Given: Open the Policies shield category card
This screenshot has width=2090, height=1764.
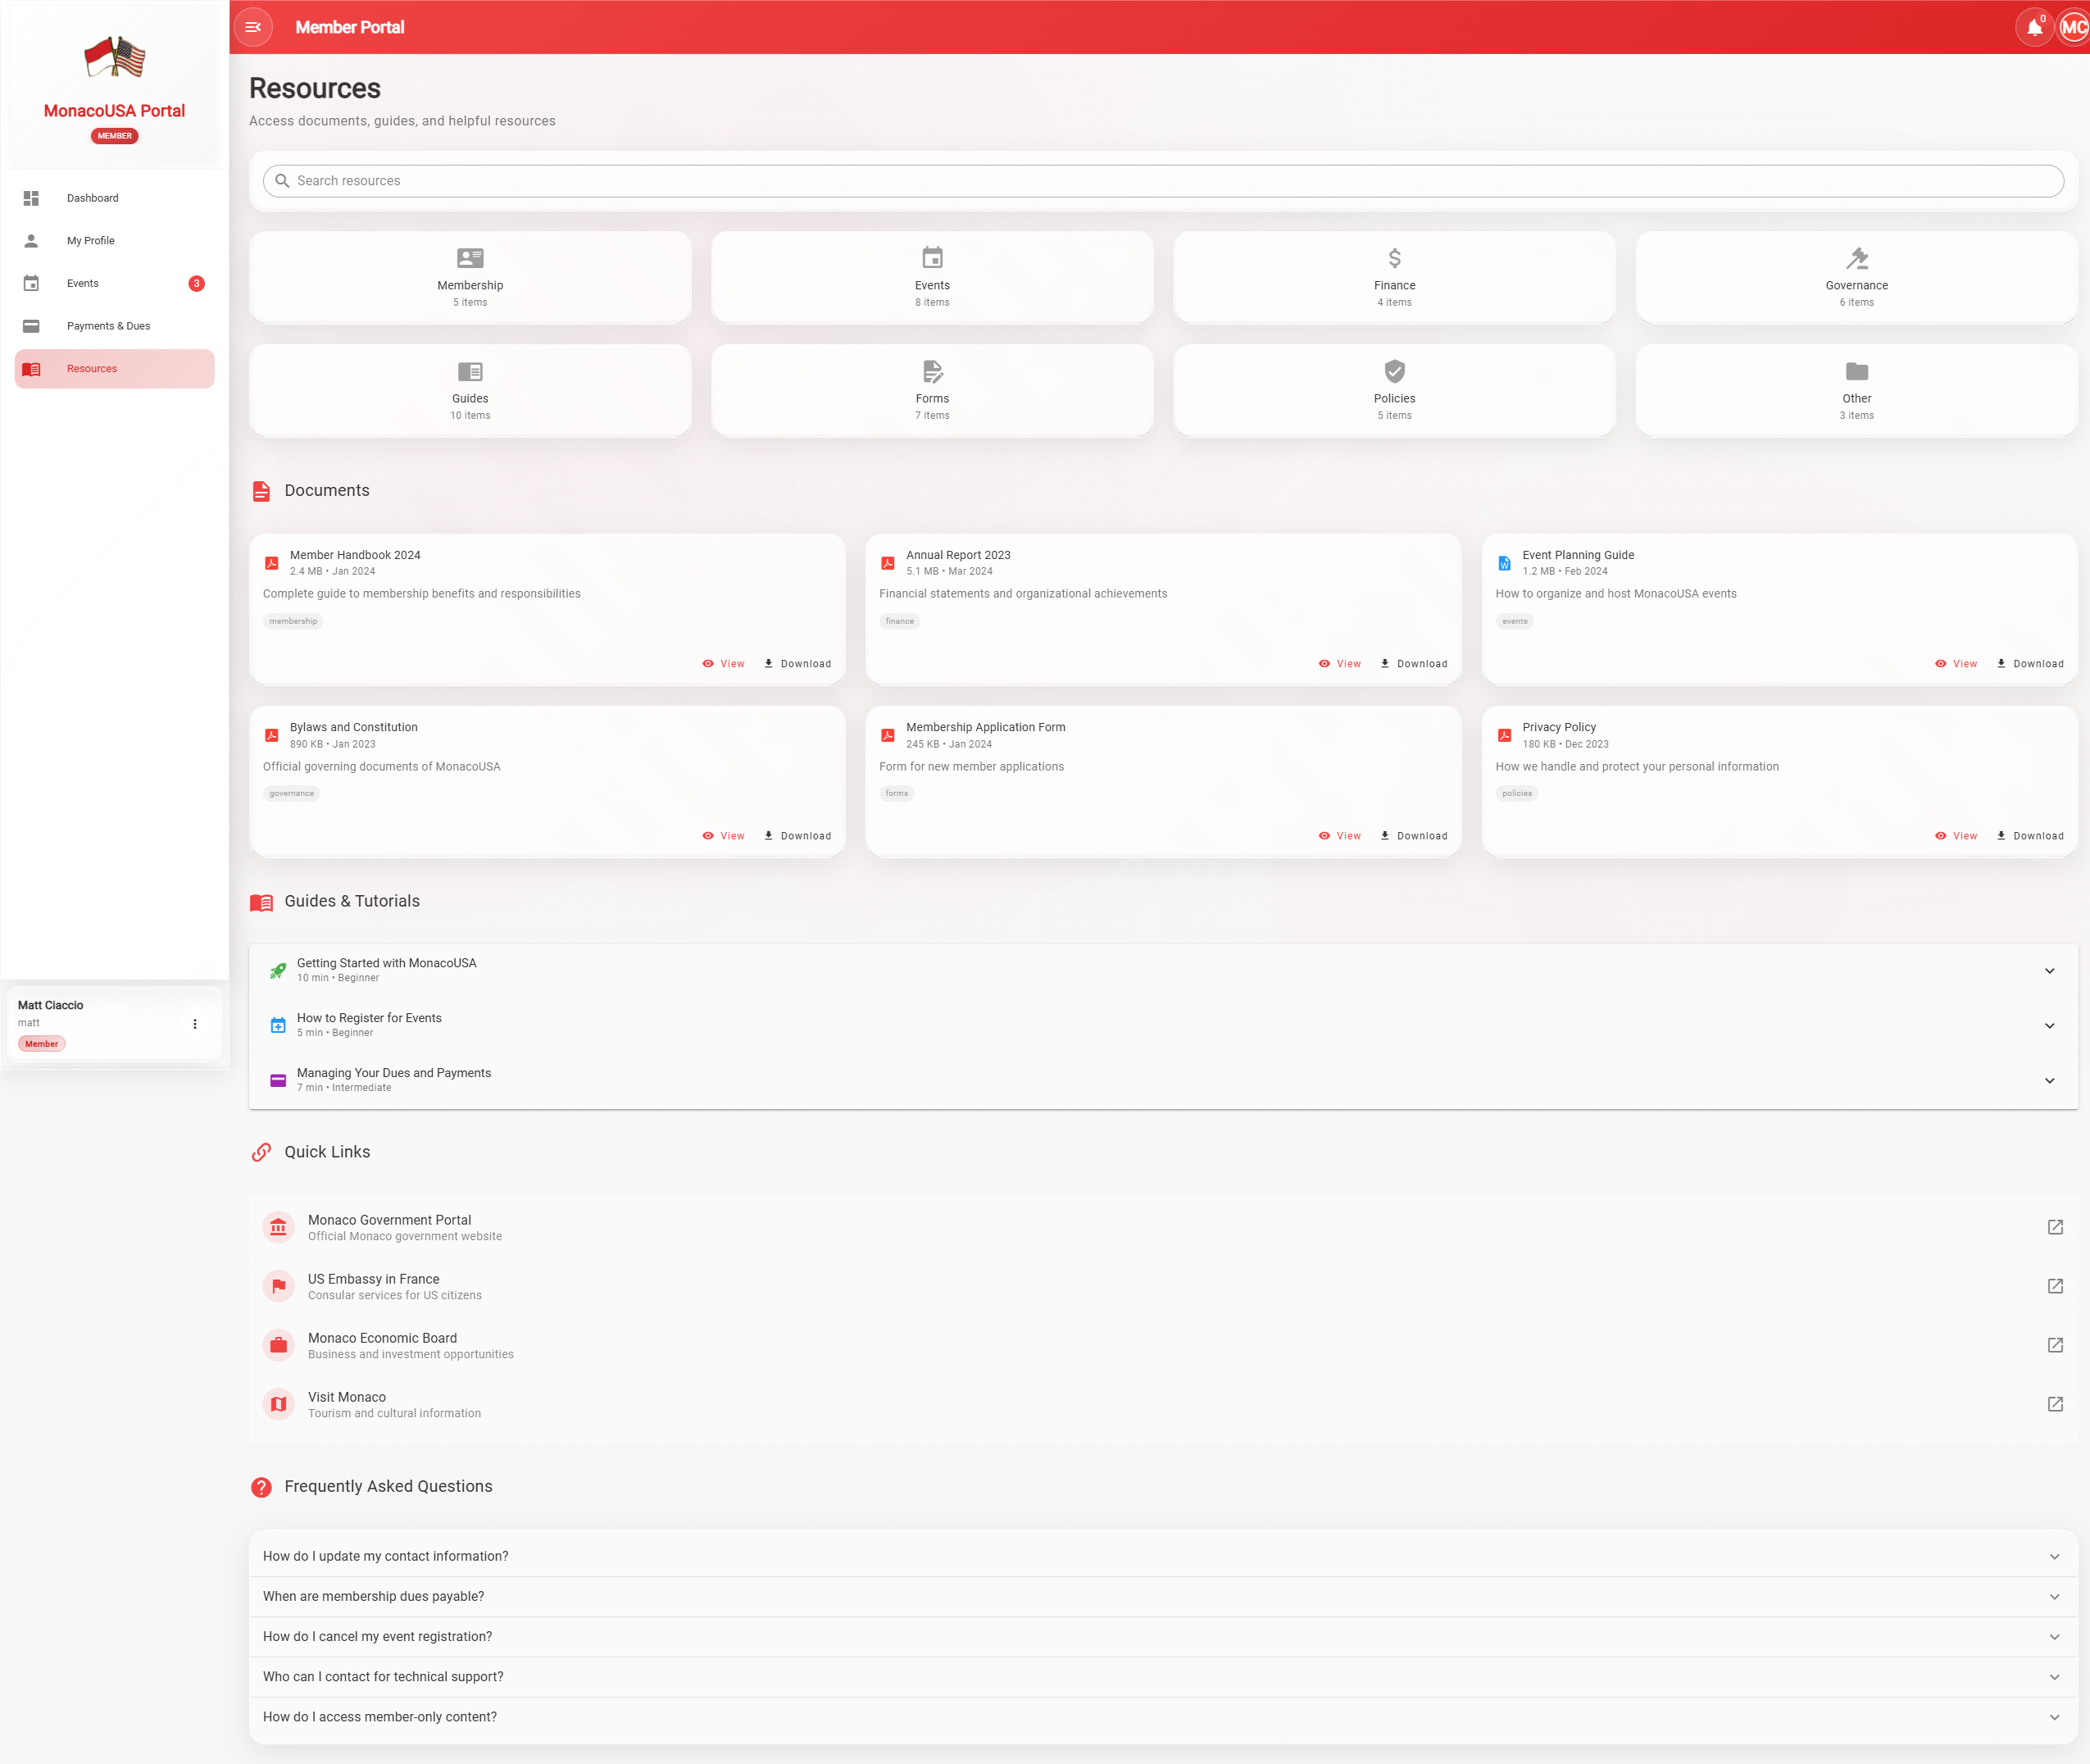Looking at the screenshot, I should [1394, 390].
